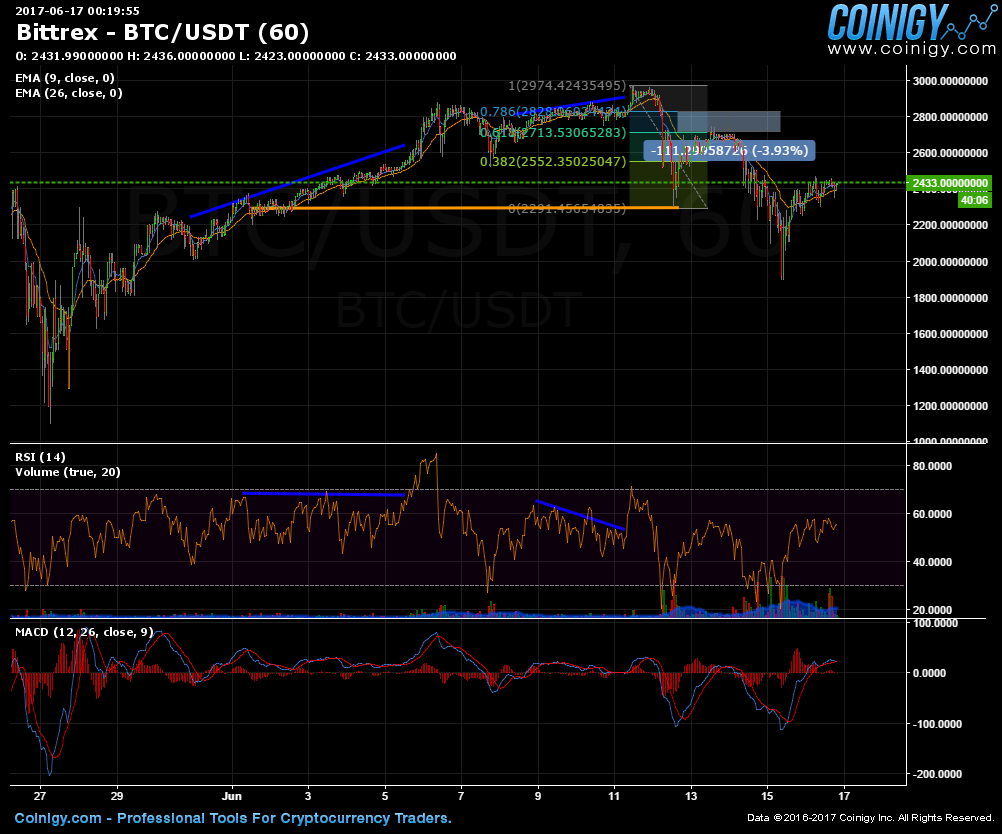The height and width of the screenshot is (834, 1002).
Task: Click the Fibonacci 0(2291.45654835) level label
Action: [x=567, y=208]
